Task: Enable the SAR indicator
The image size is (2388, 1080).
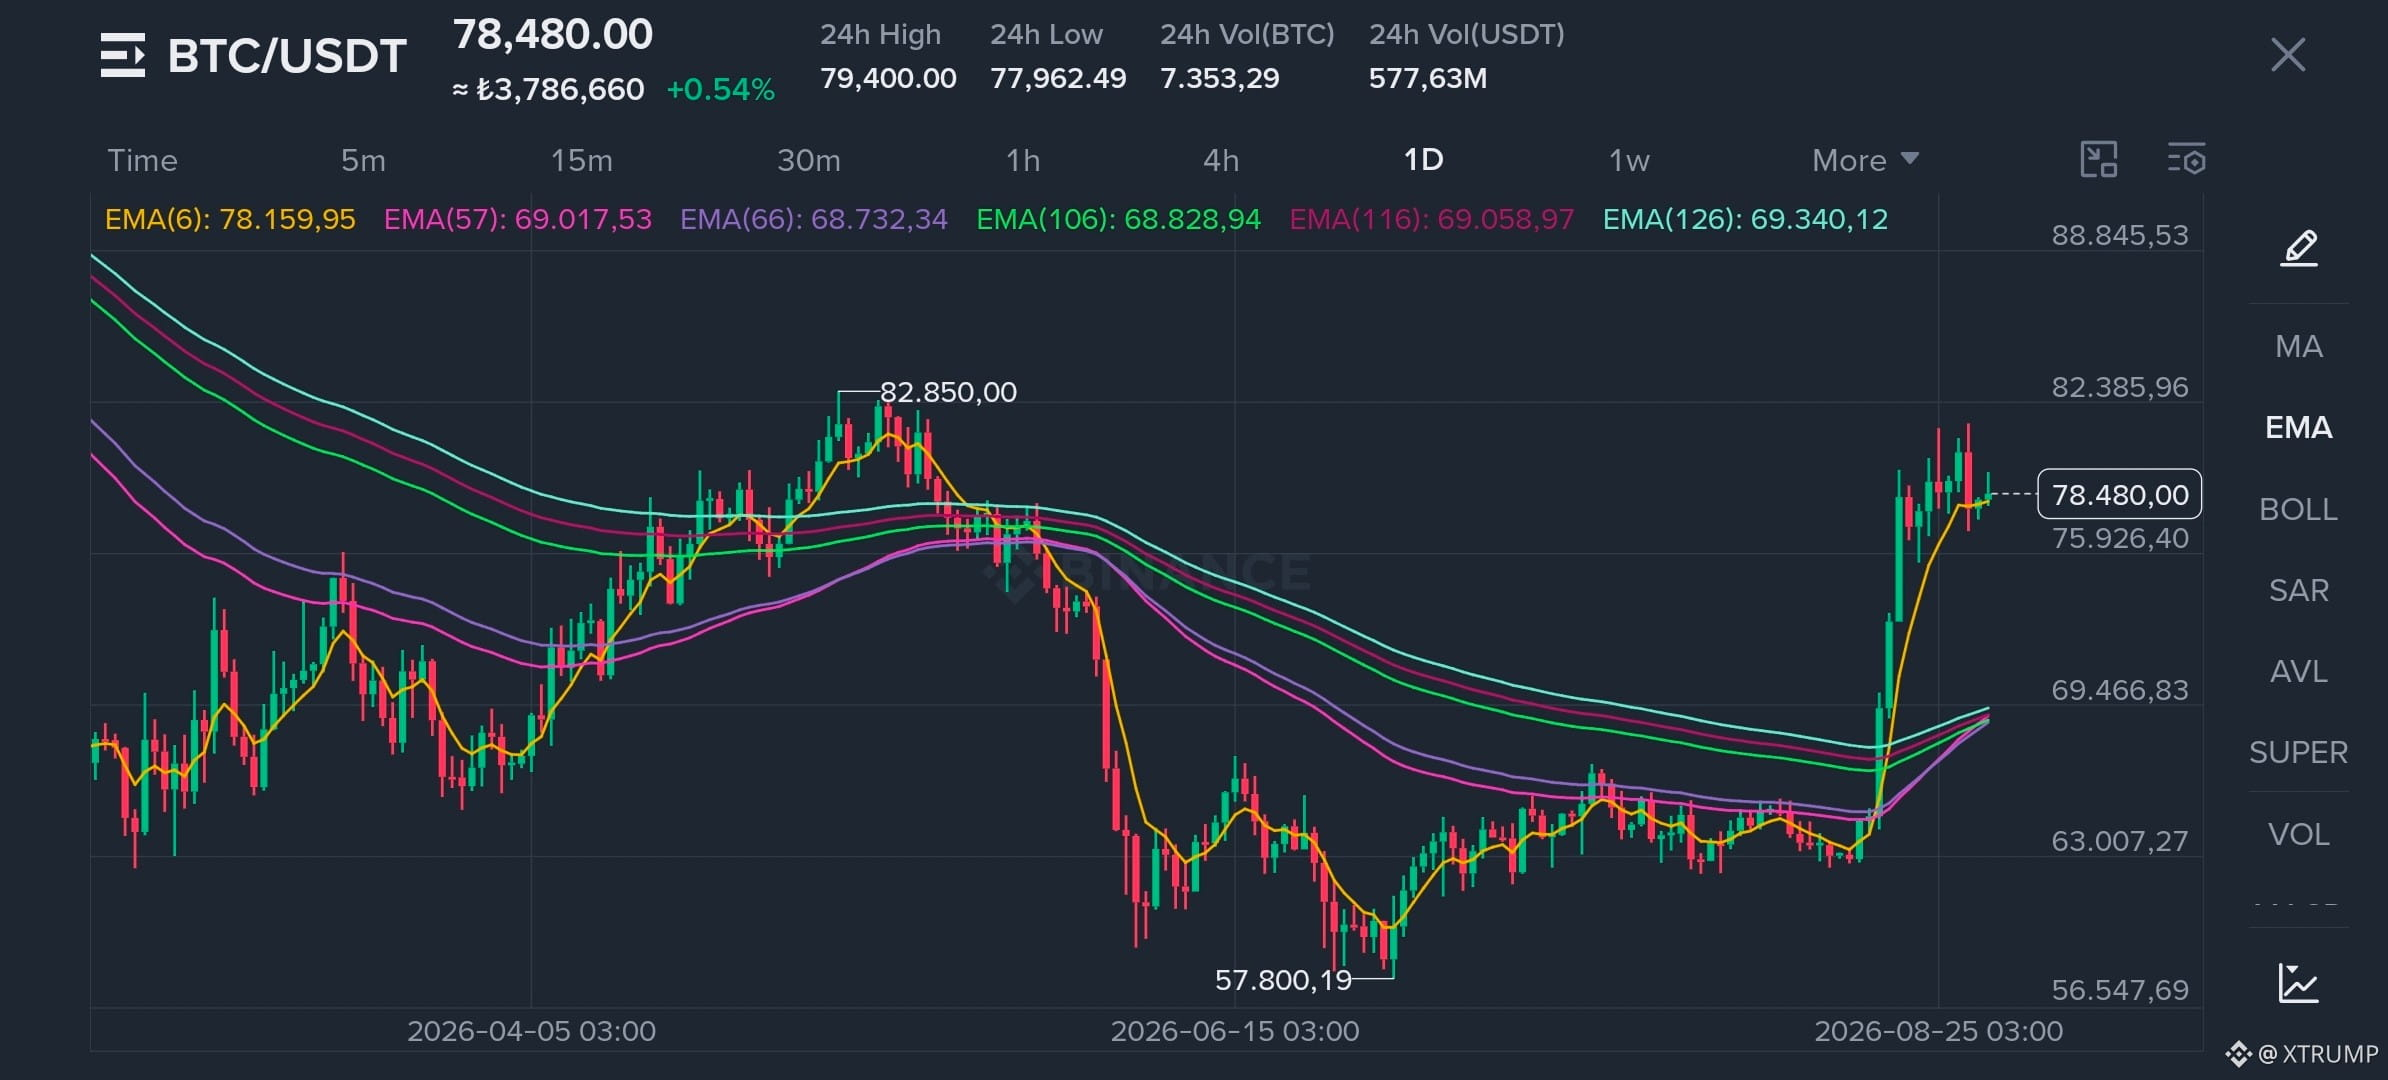Action: point(2299,591)
